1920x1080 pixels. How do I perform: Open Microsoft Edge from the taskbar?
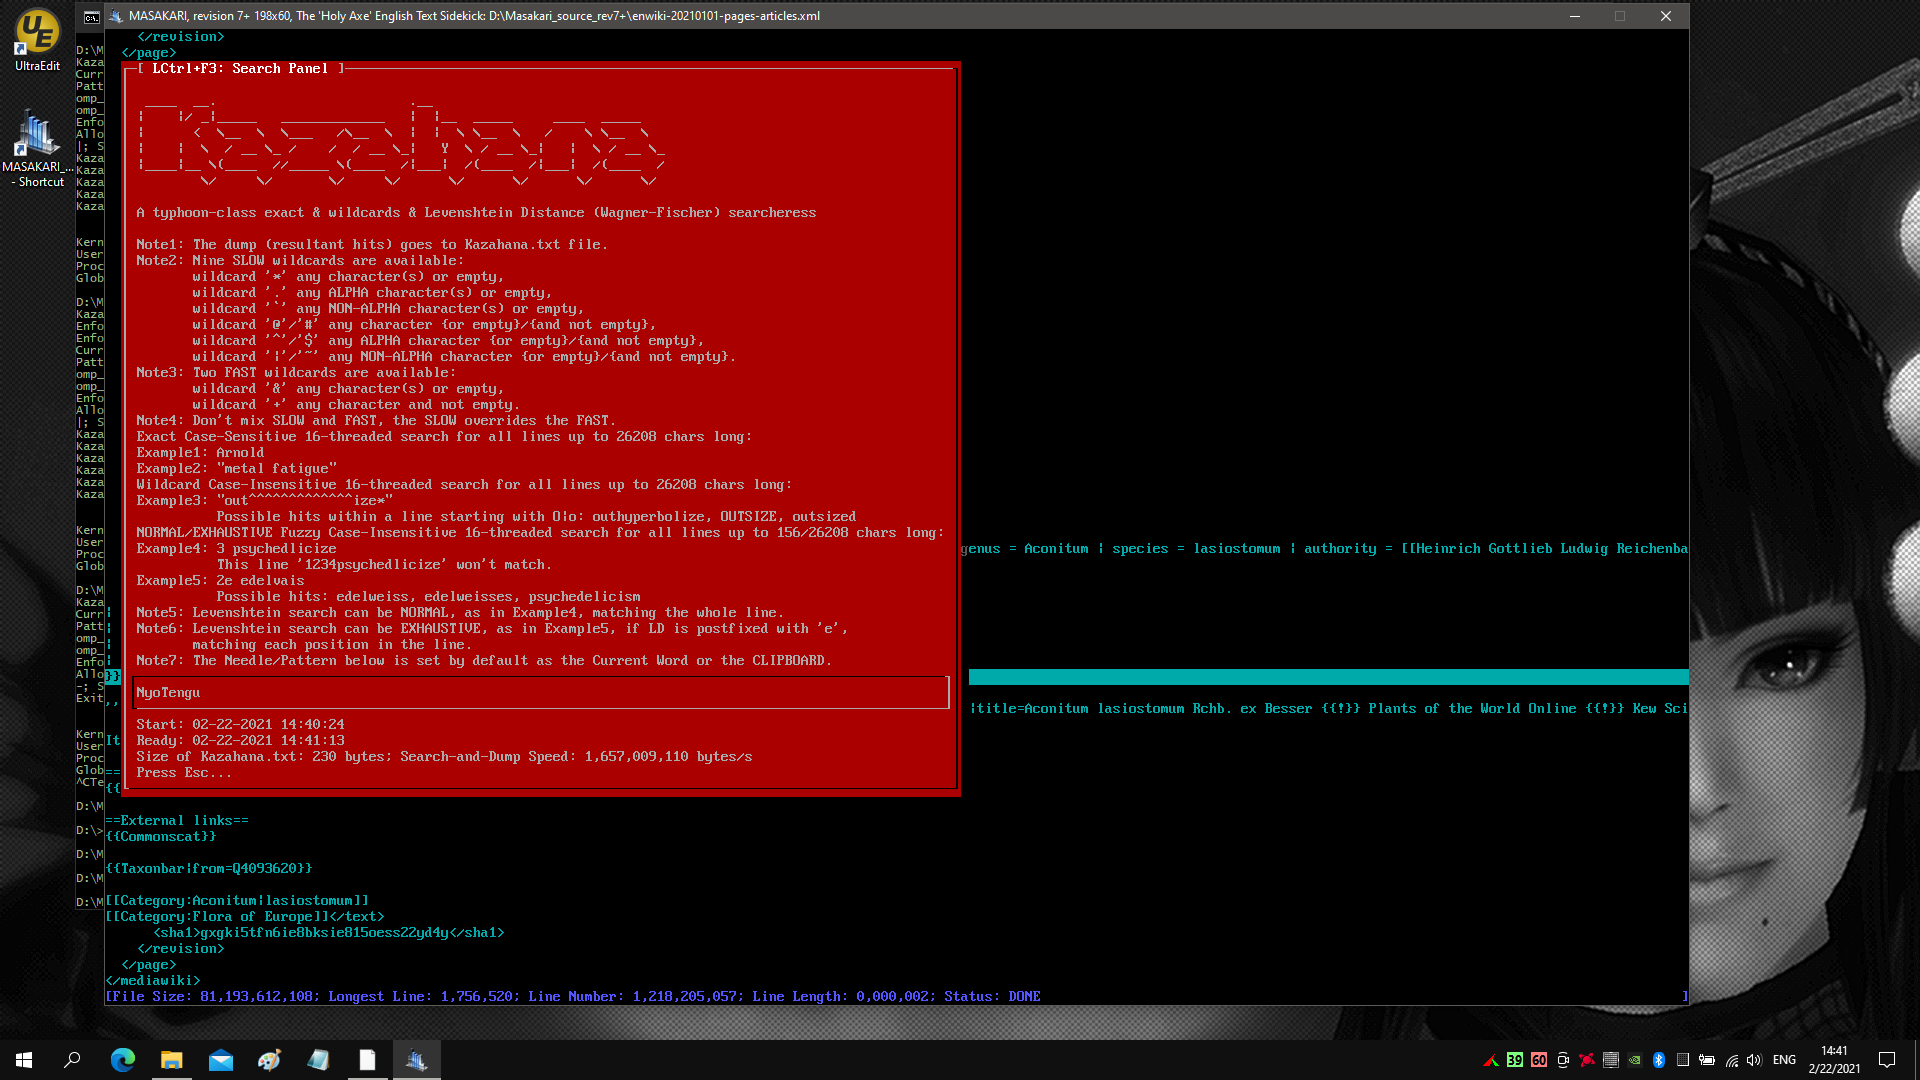coord(123,1060)
